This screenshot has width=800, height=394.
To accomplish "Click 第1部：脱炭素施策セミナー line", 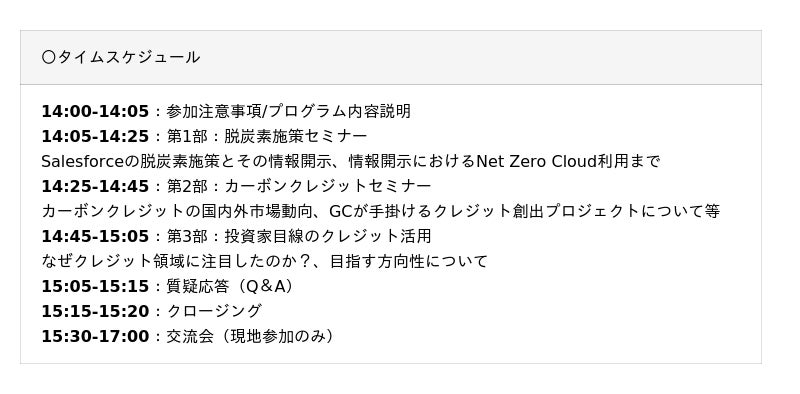I will pyautogui.click(x=267, y=136).
